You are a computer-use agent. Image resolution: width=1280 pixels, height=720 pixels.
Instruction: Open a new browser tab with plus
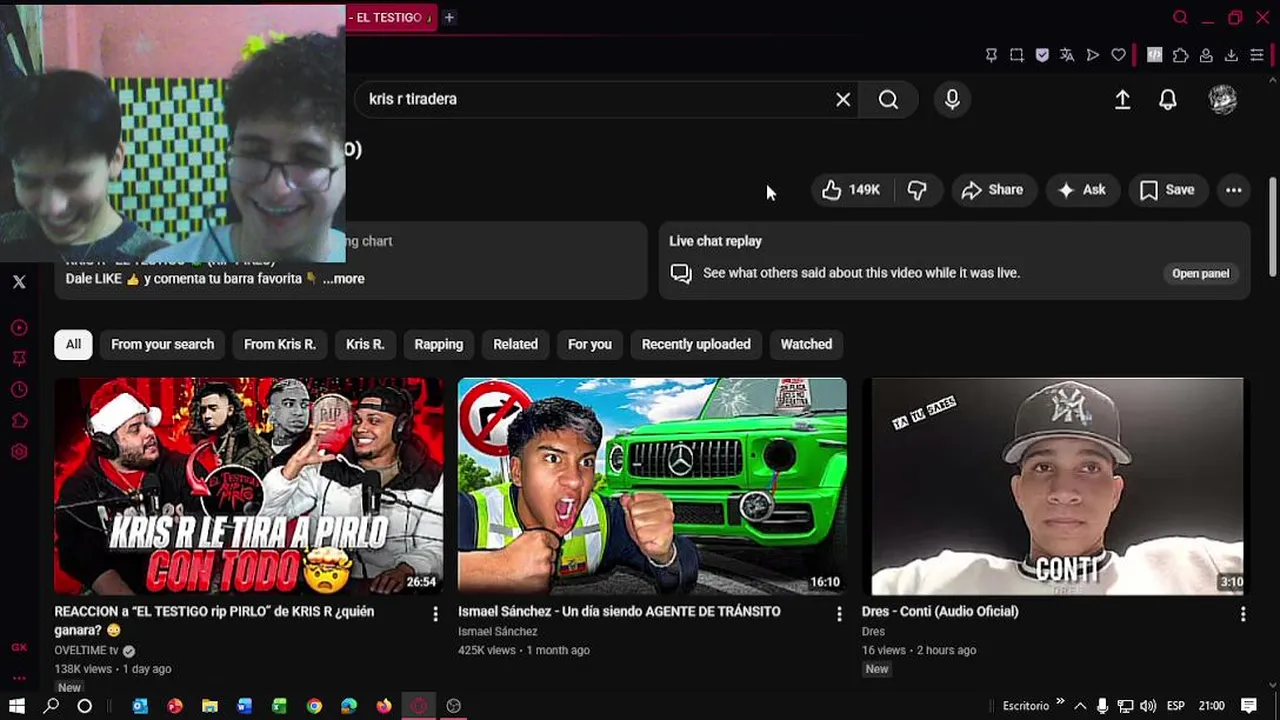pyautogui.click(x=449, y=17)
